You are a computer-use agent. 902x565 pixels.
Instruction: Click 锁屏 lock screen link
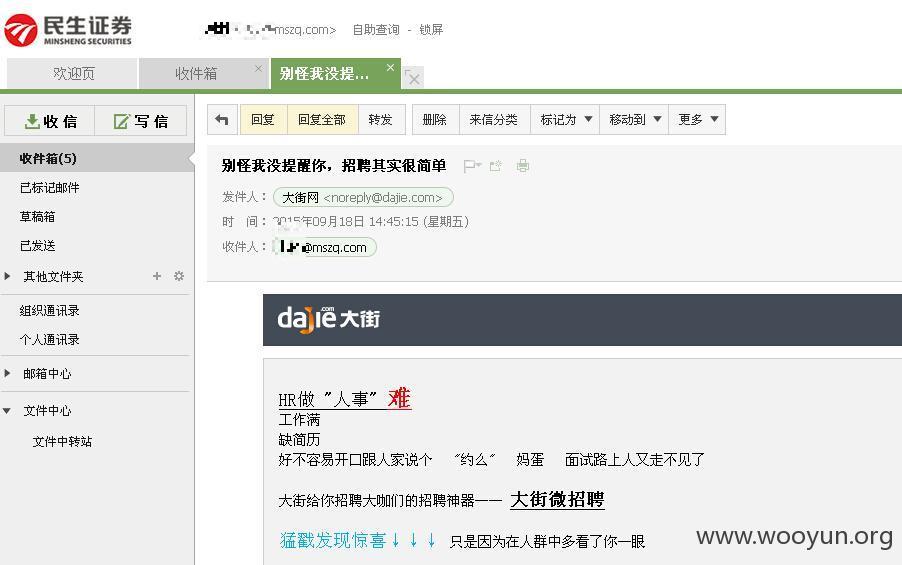point(431,29)
